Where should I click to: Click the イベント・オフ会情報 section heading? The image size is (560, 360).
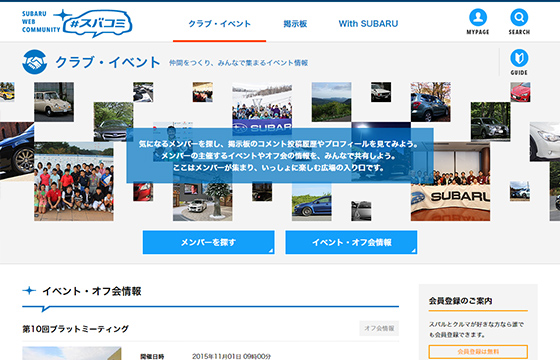click(92, 291)
